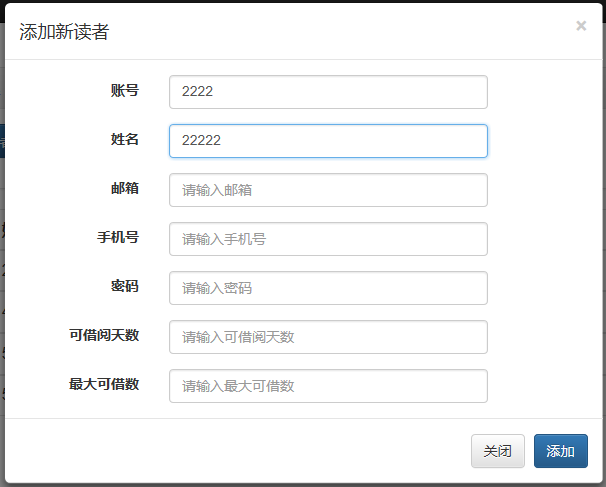Click the empty footer area left of 关闭
The image size is (606, 487).
pyautogui.click(x=240, y=451)
